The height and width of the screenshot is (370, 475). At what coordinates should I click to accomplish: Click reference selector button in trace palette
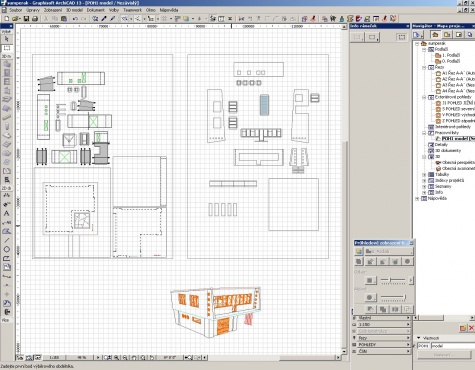point(389,251)
